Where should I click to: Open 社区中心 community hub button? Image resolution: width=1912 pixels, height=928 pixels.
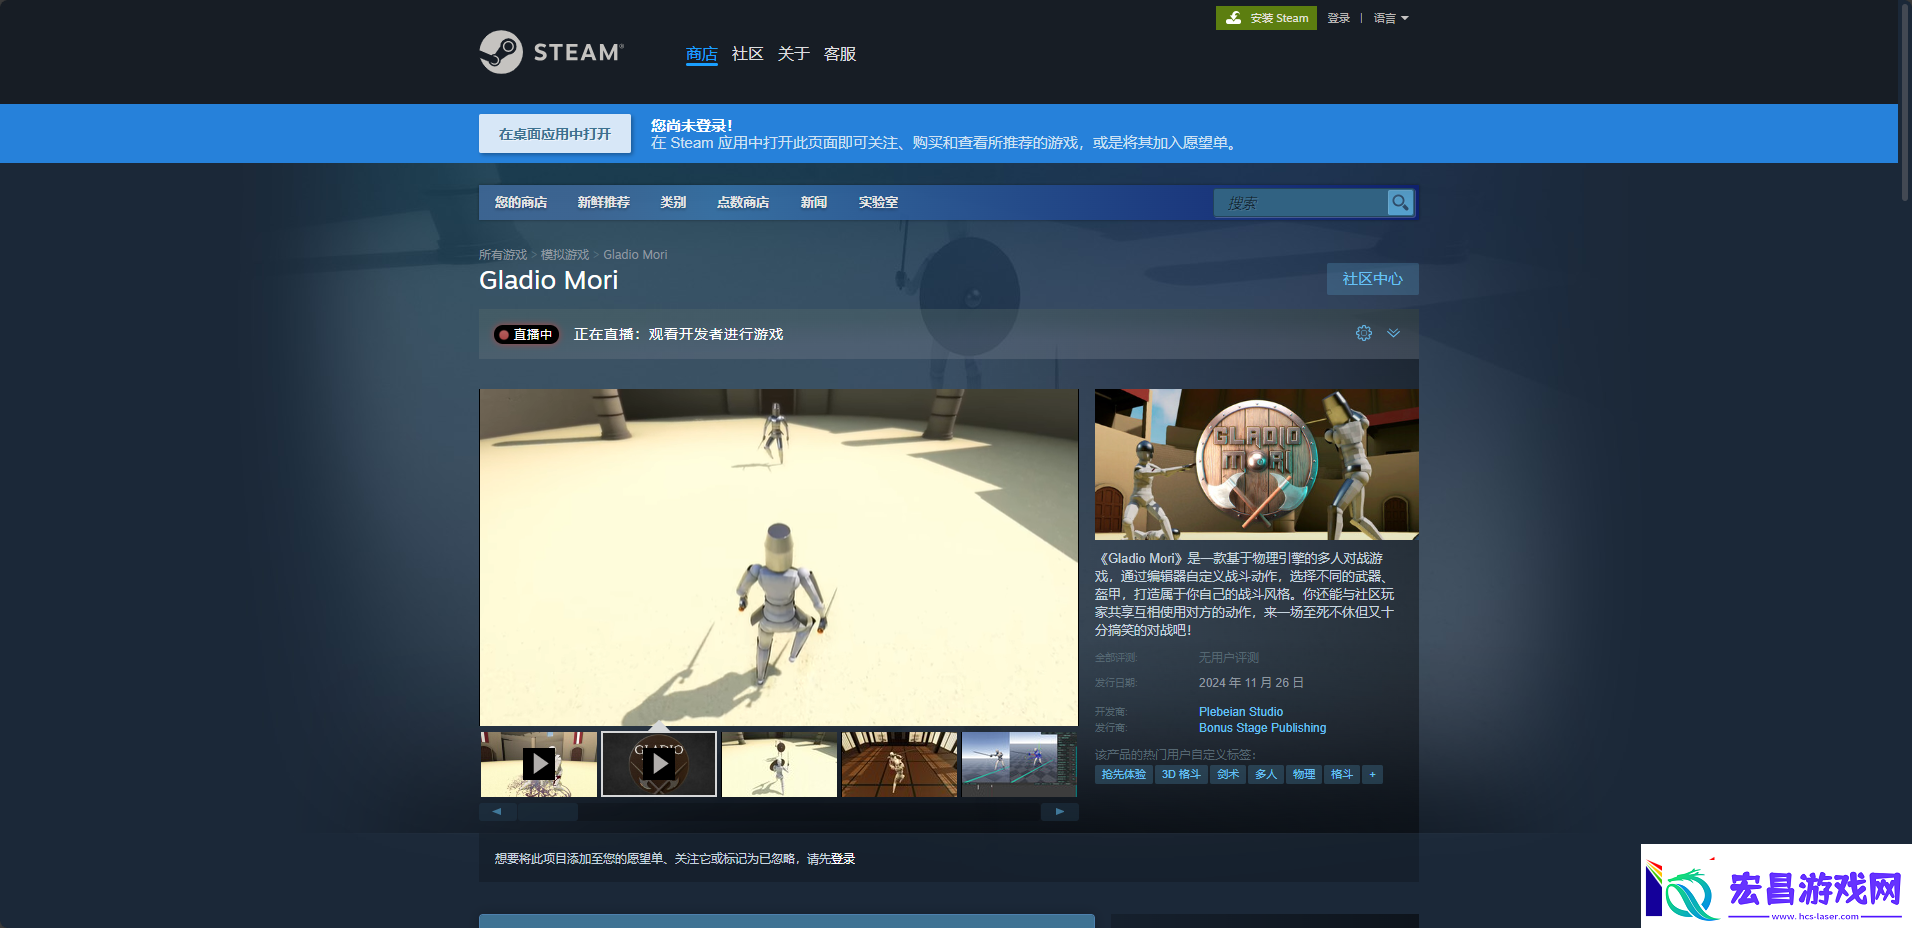[1372, 279]
